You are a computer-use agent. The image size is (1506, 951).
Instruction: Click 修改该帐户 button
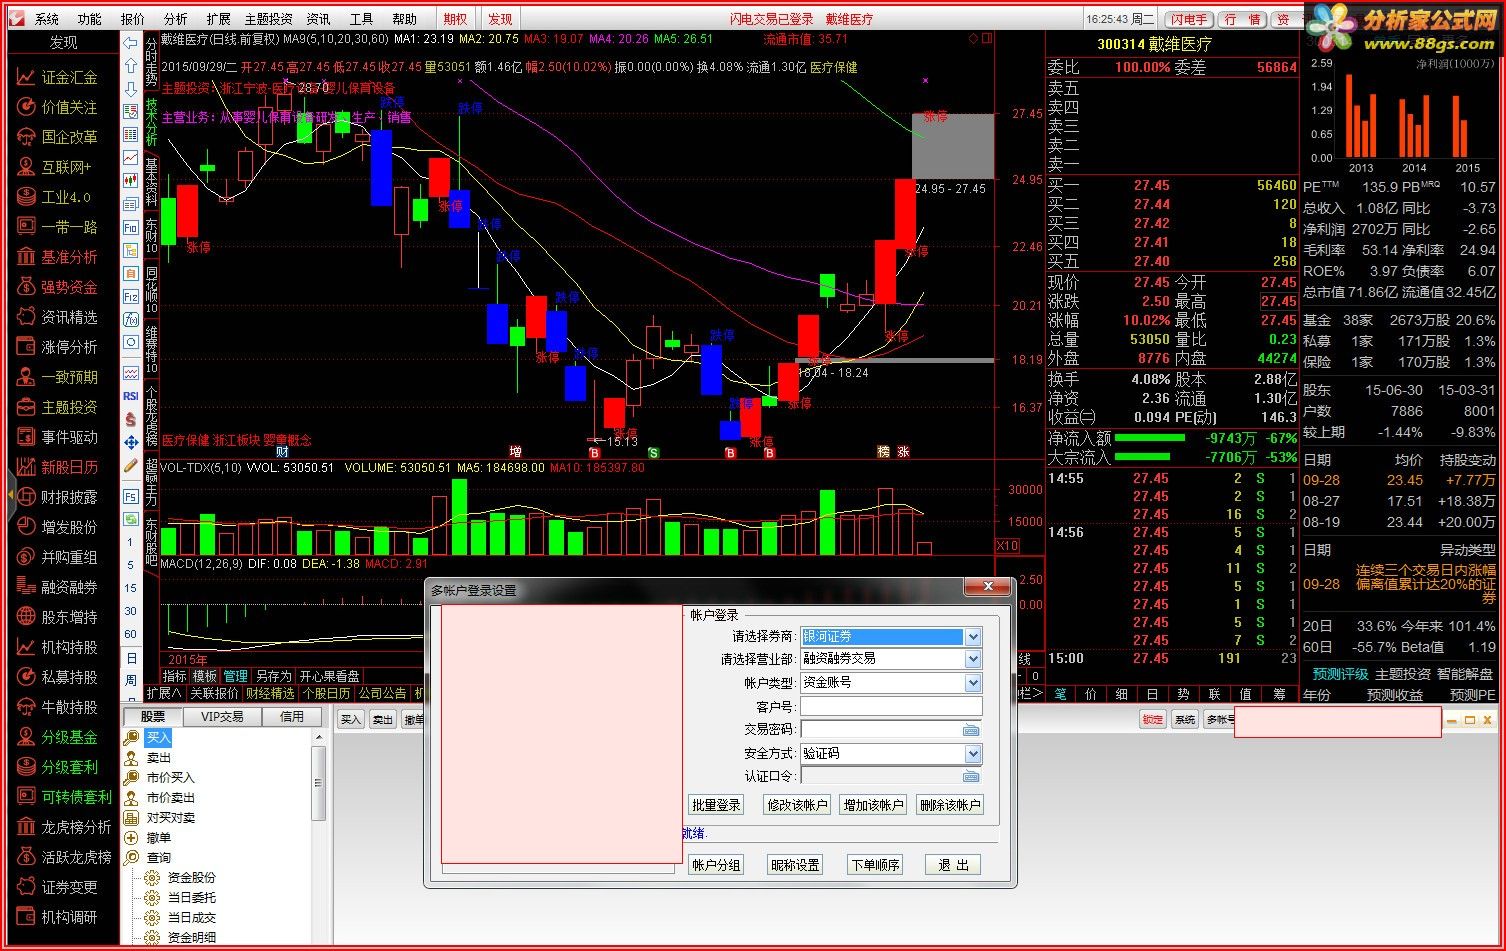(x=797, y=805)
